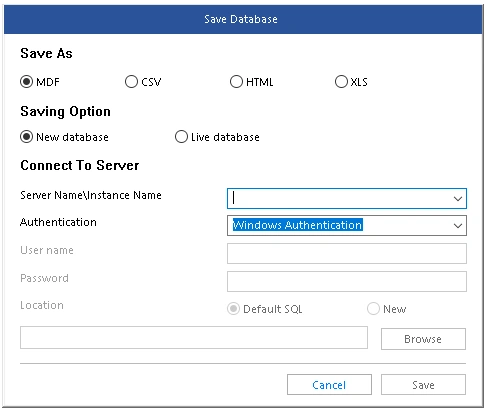Select the HTML radio option

236,82
